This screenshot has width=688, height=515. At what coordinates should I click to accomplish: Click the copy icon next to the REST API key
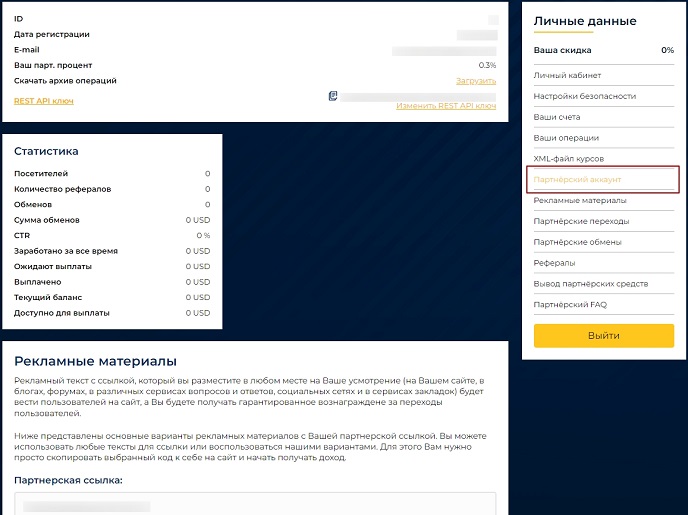[333, 96]
